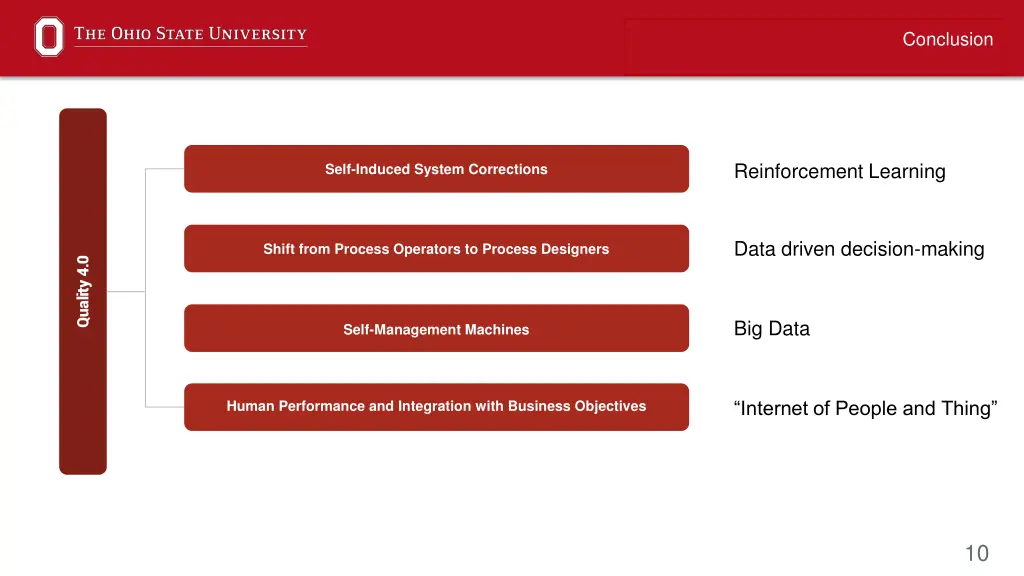Select the vertical Quality 4.0 bar
Image resolution: width=1024 pixels, height=576 pixels.
coord(83,291)
